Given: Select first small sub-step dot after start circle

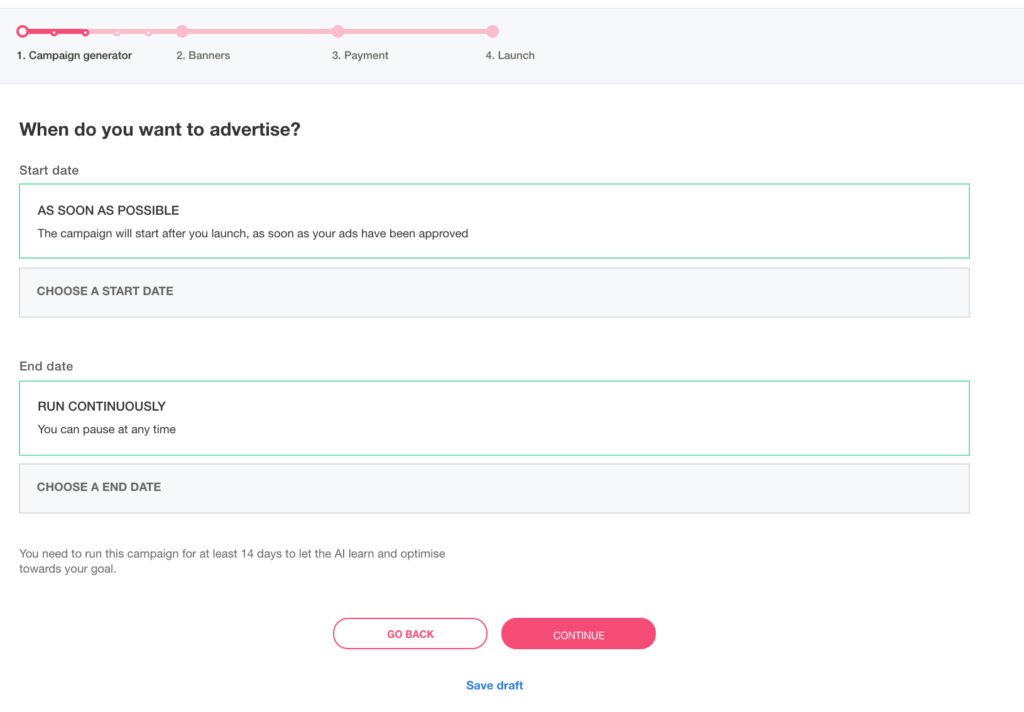Looking at the screenshot, I should click(x=54, y=33).
